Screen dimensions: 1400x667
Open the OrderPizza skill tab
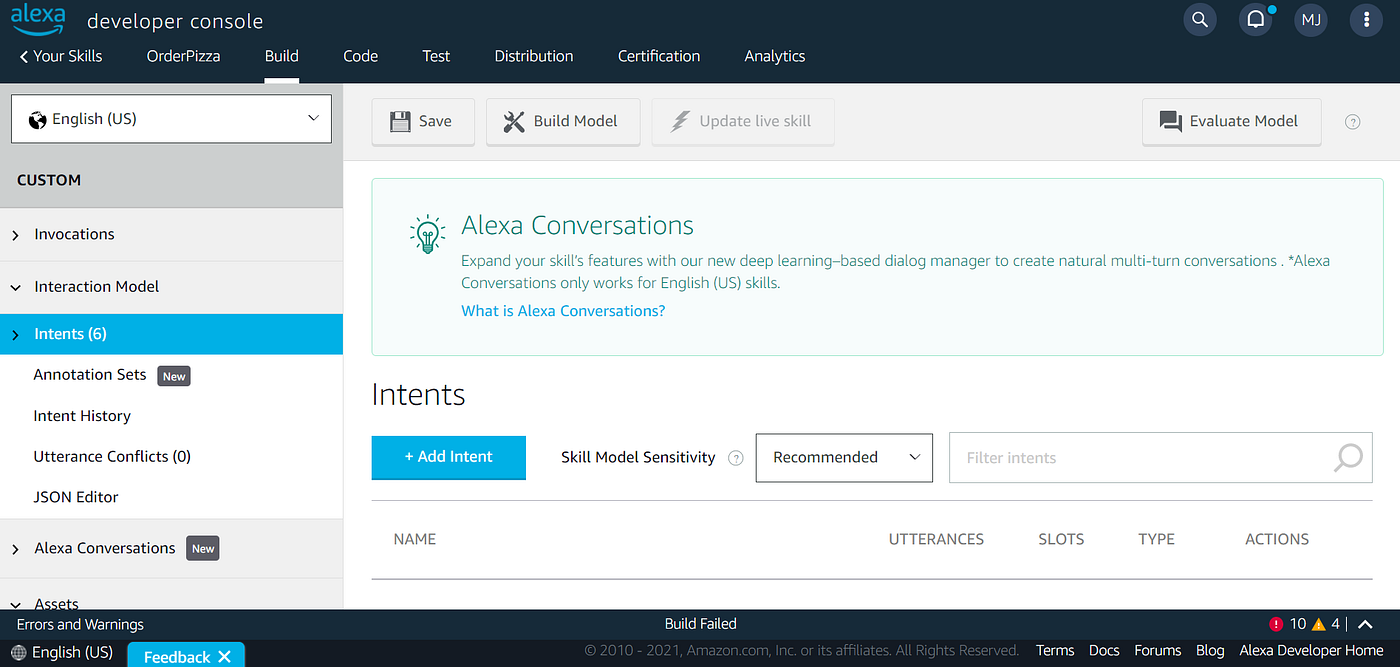click(183, 56)
